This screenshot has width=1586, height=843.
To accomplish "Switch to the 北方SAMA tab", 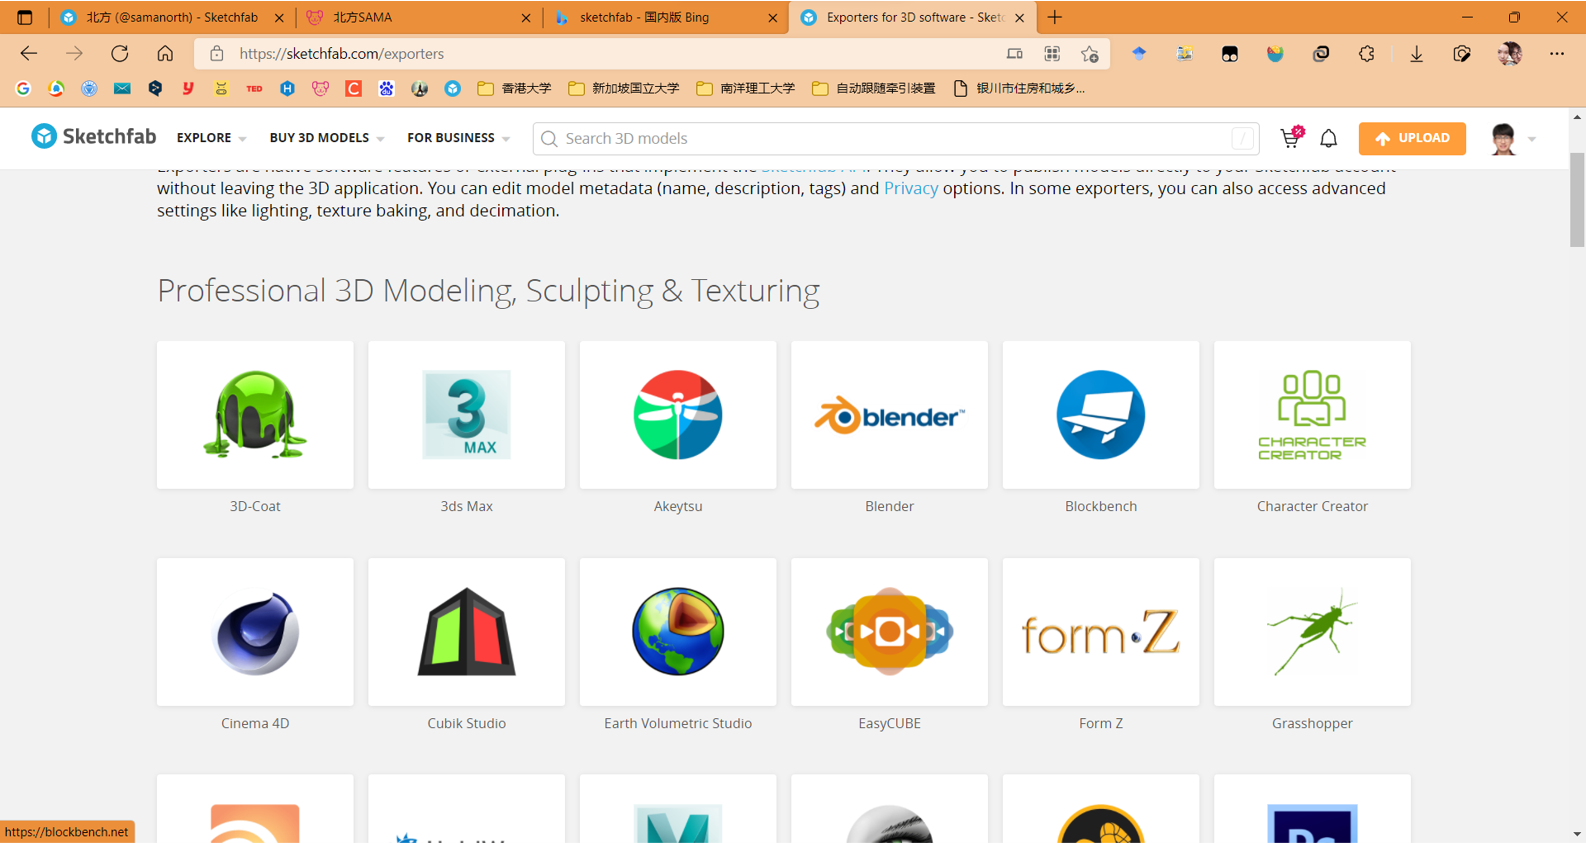I will pos(418,17).
